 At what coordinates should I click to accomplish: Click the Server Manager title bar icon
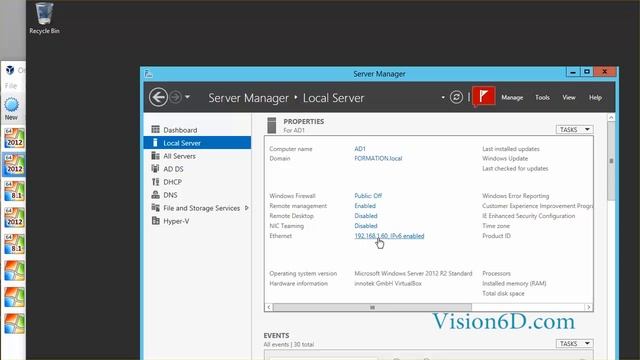click(149, 74)
